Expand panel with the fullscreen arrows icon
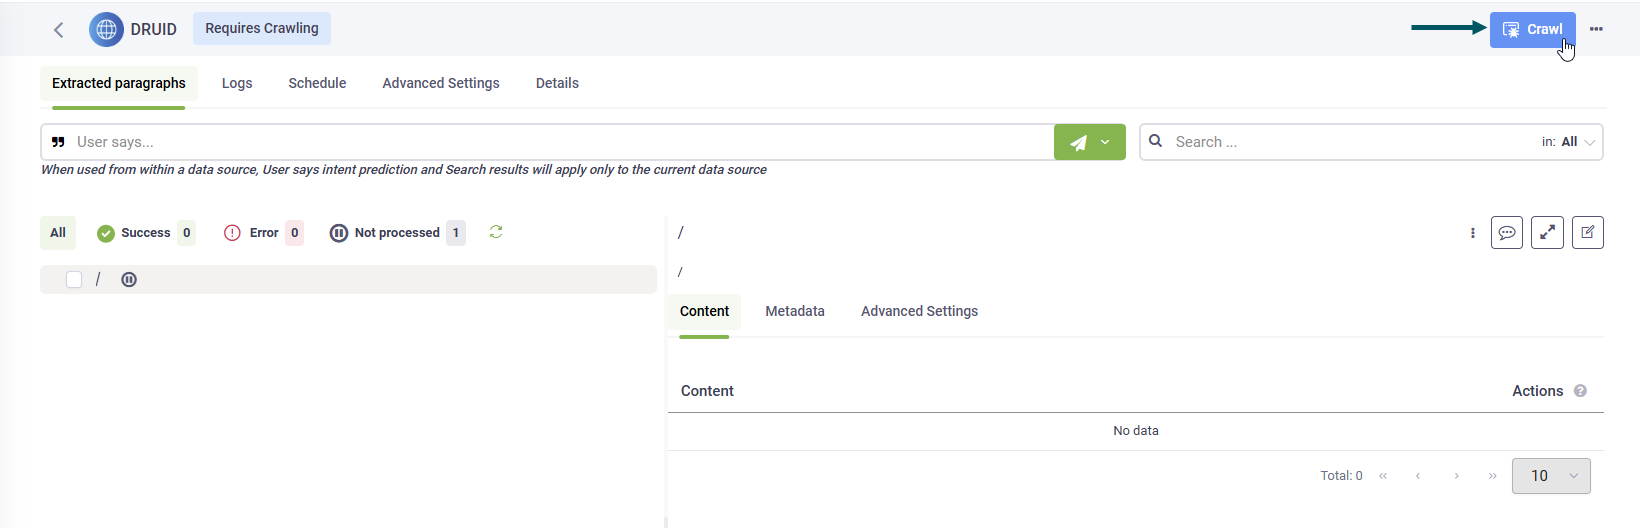This screenshot has width=1640, height=528. (1547, 233)
